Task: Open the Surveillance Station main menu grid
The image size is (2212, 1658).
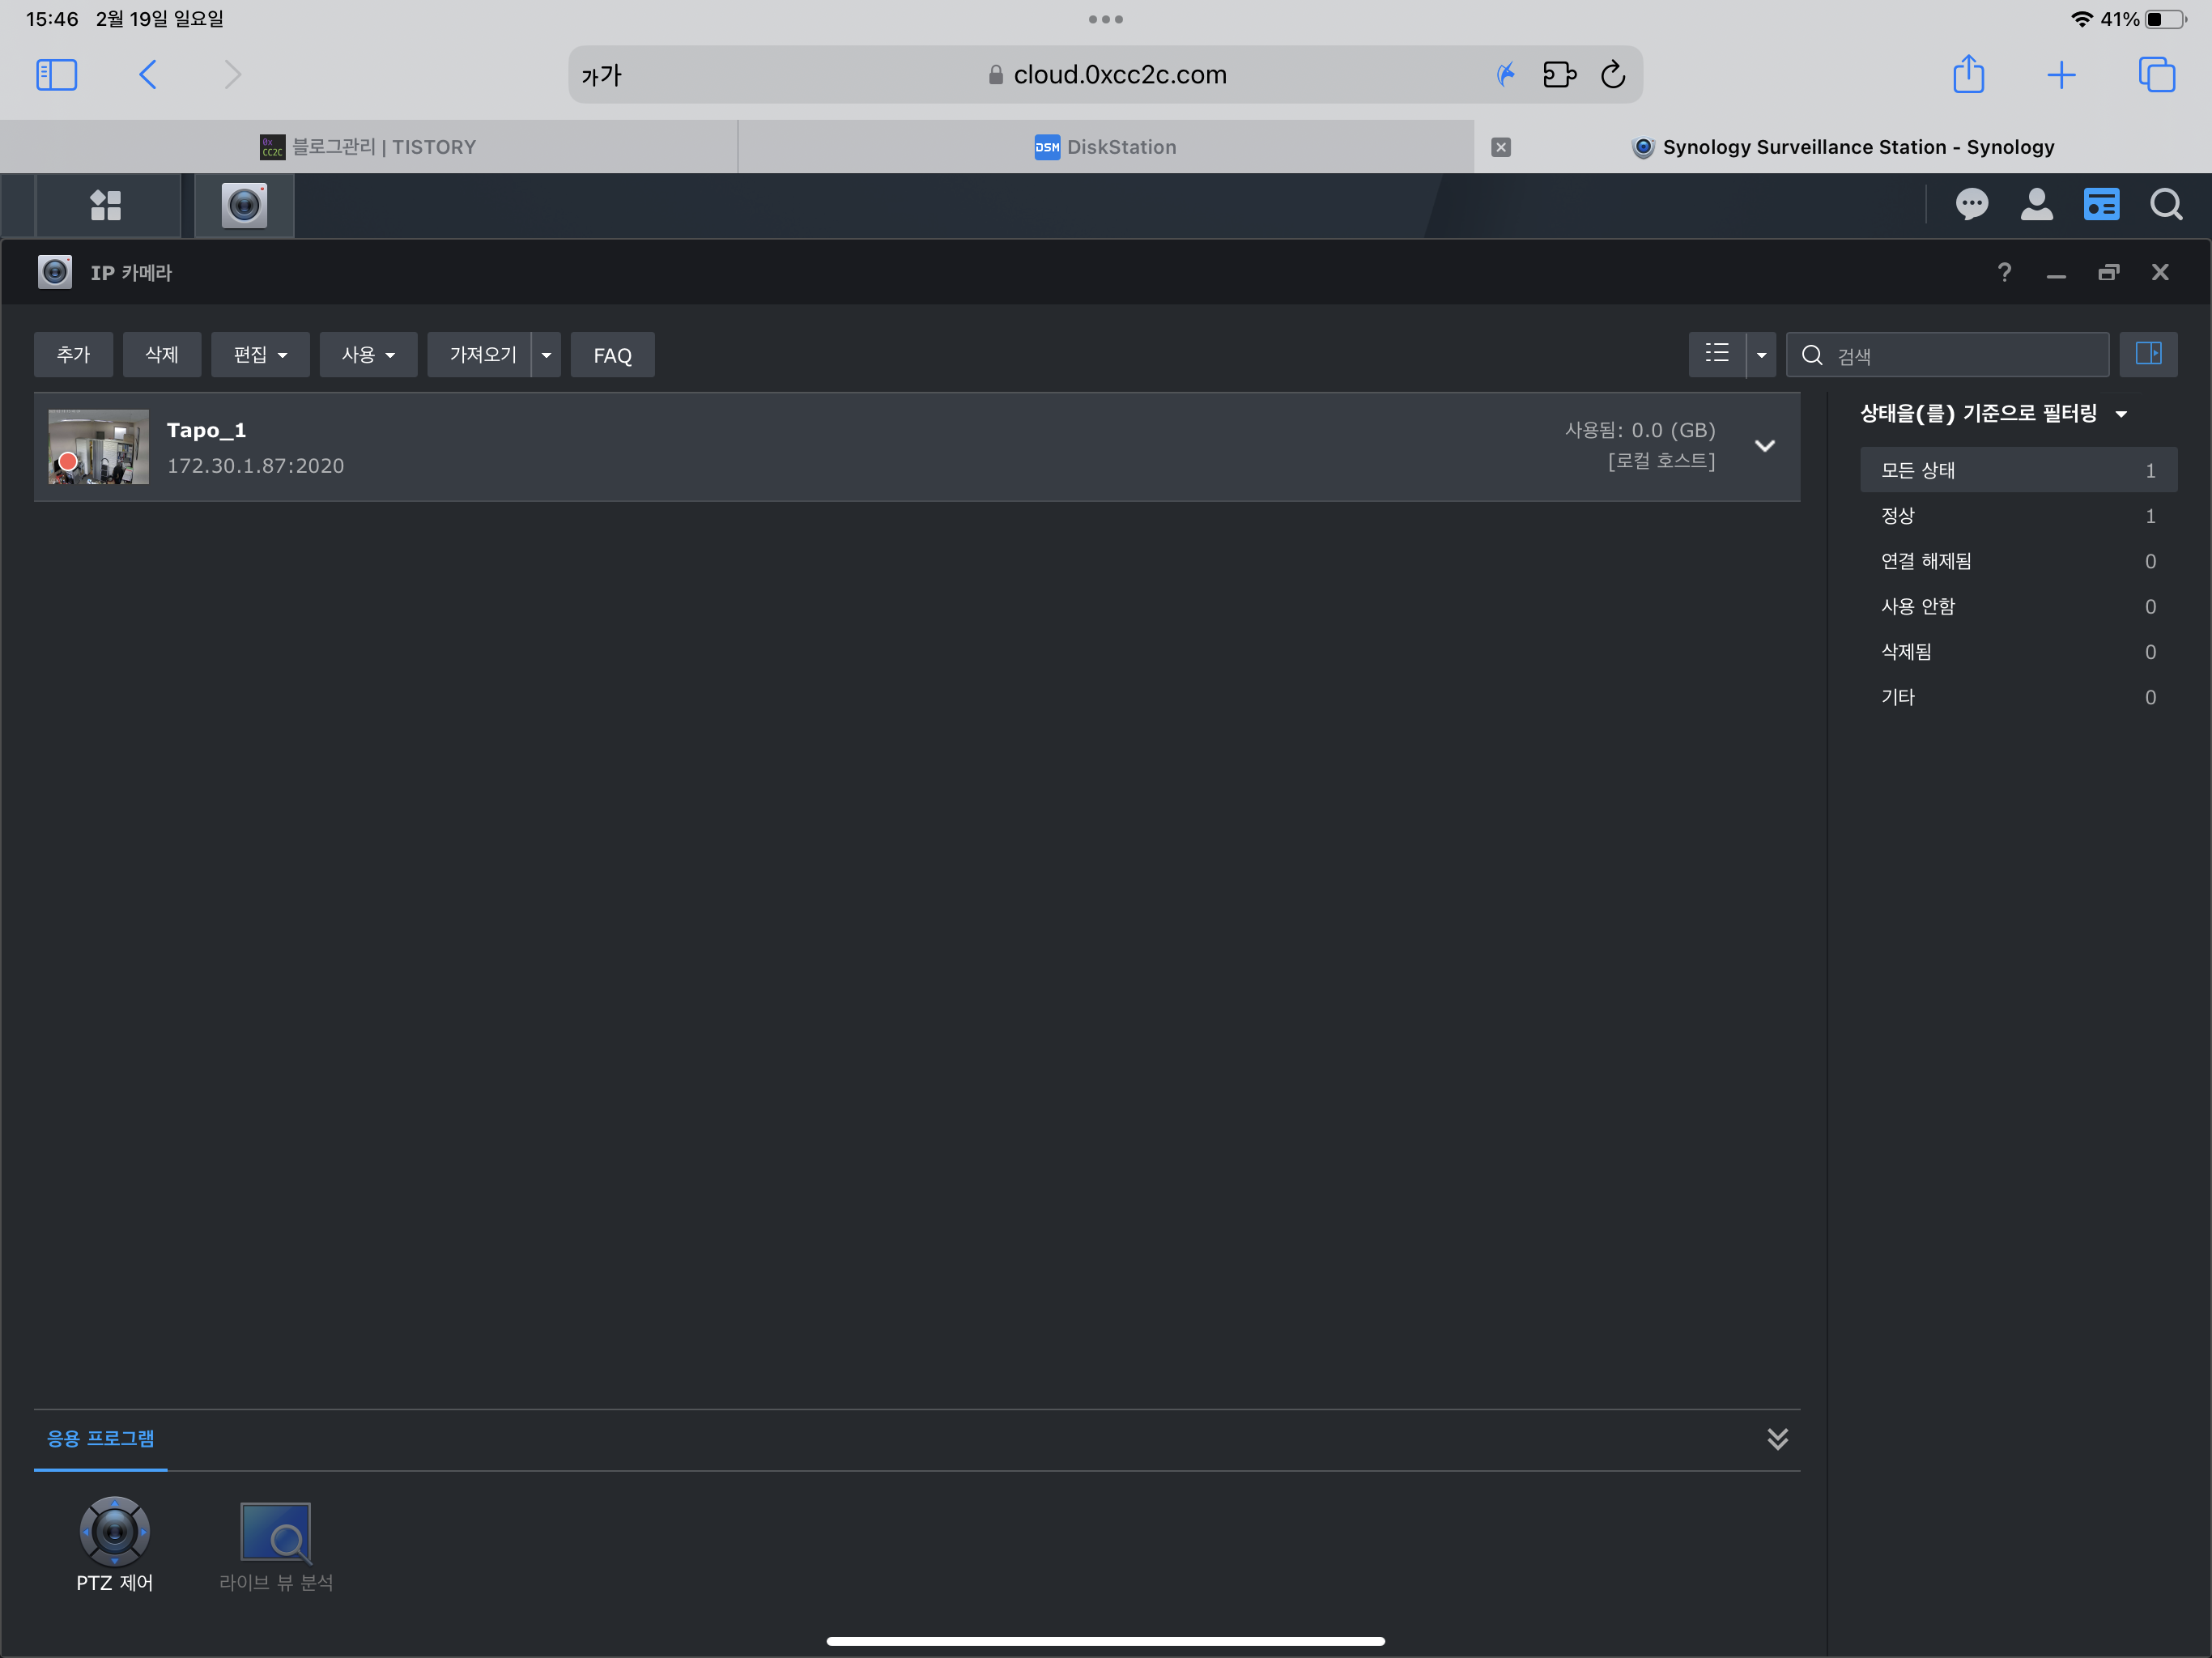Action: [106, 206]
